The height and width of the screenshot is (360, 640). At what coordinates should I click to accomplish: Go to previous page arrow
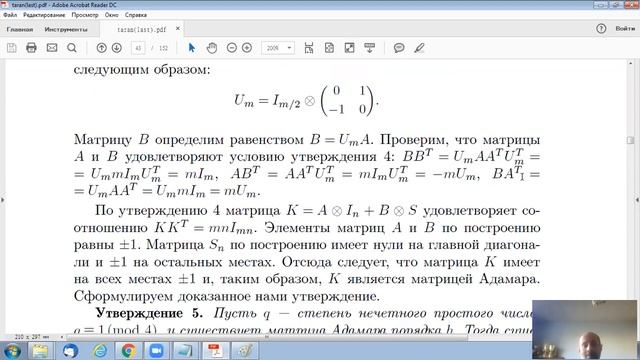(x=101, y=48)
